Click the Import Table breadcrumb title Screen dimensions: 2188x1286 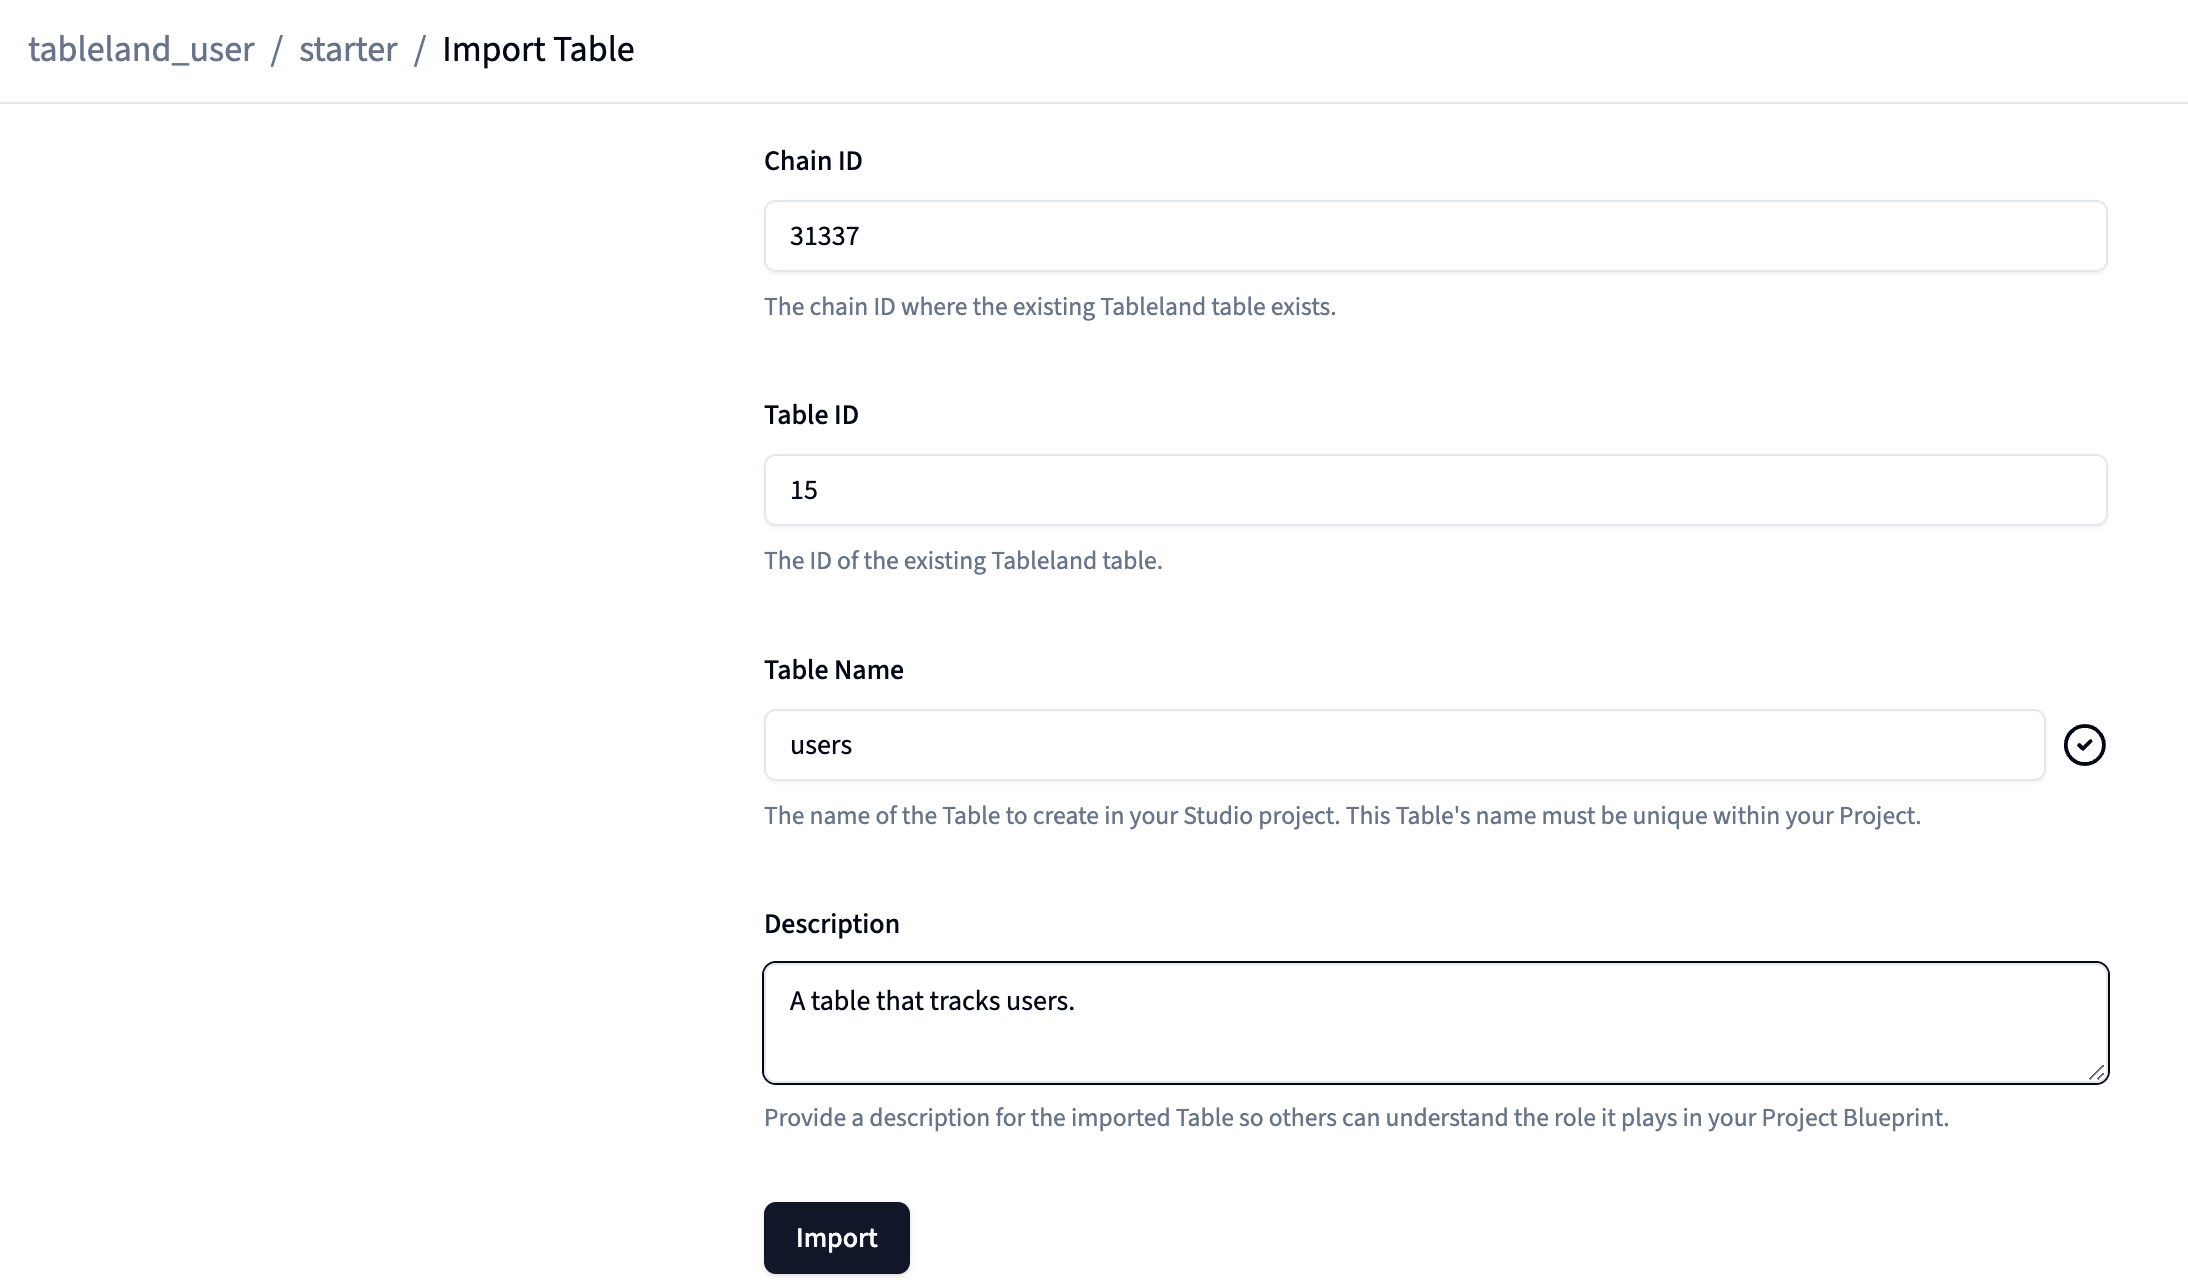coord(538,49)
